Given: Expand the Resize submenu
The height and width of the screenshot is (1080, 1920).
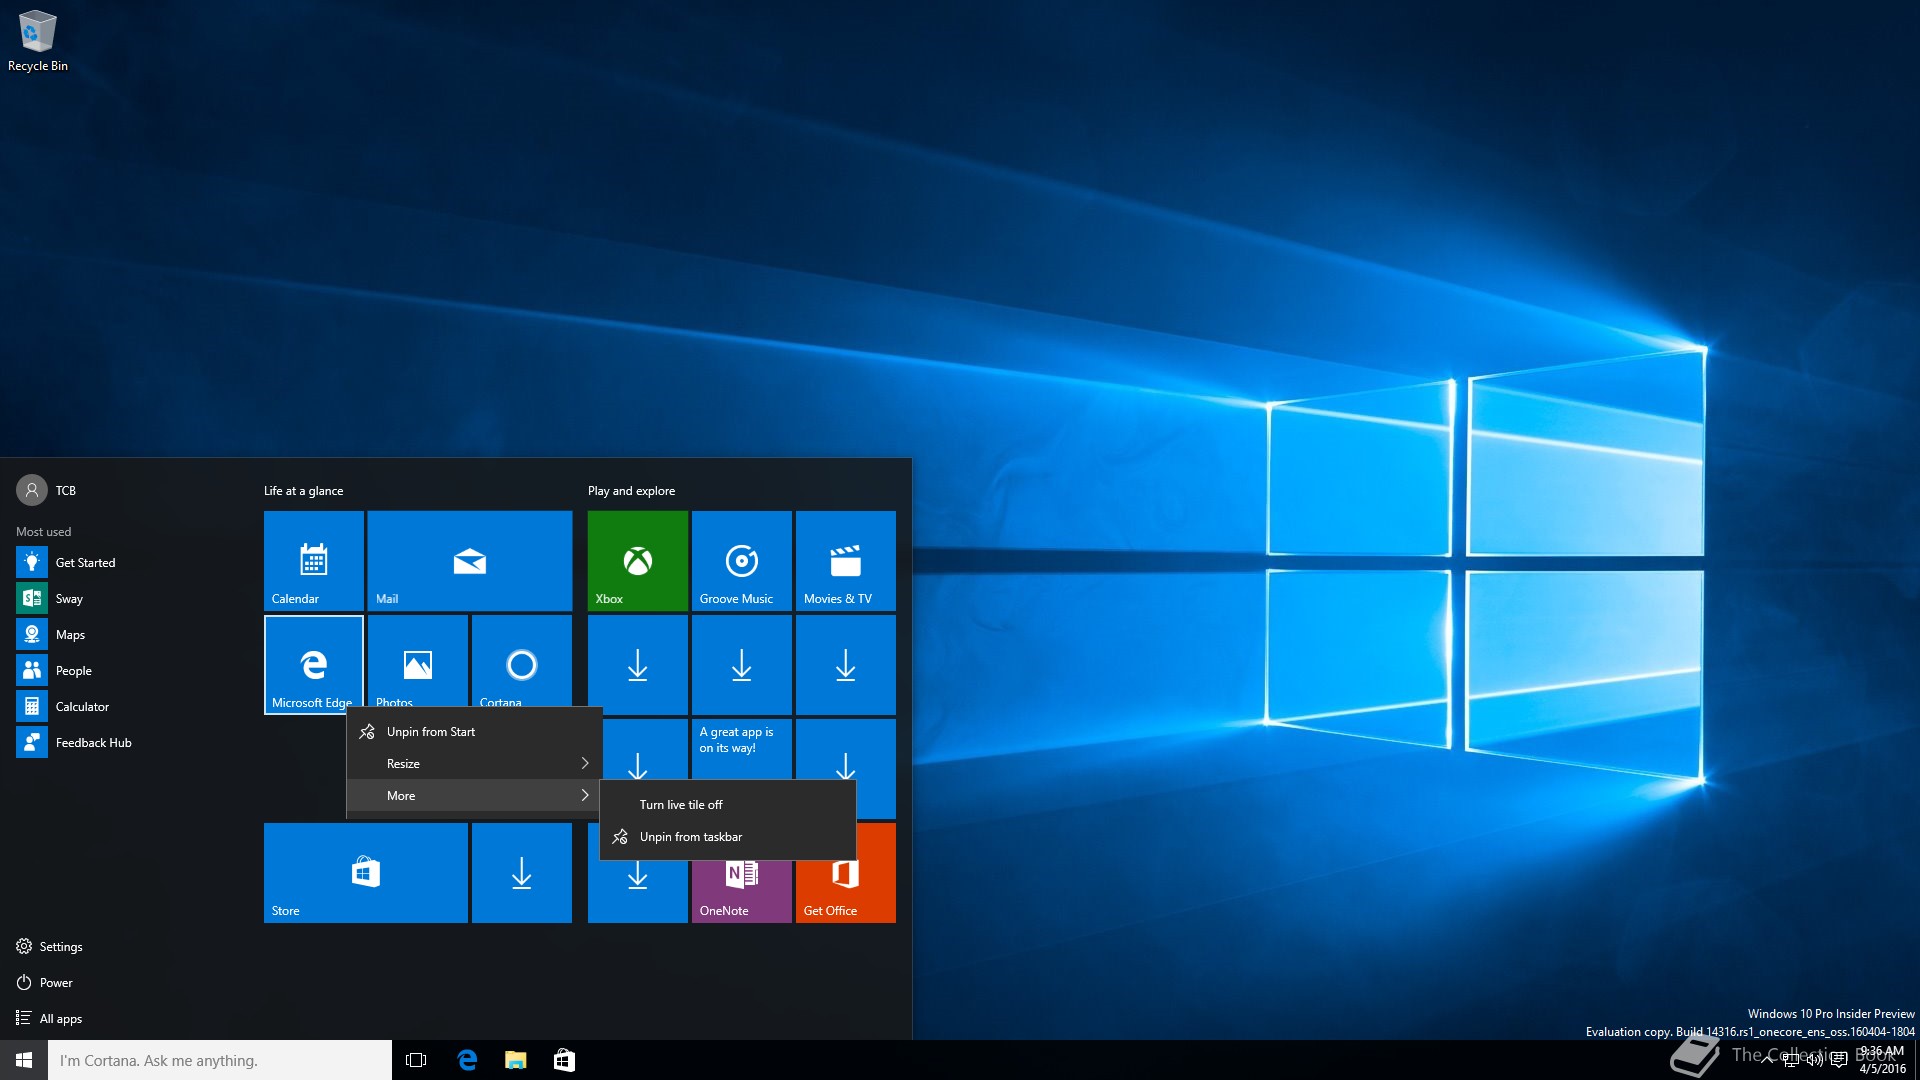Looking at the screenshot, I should [474, 764].
